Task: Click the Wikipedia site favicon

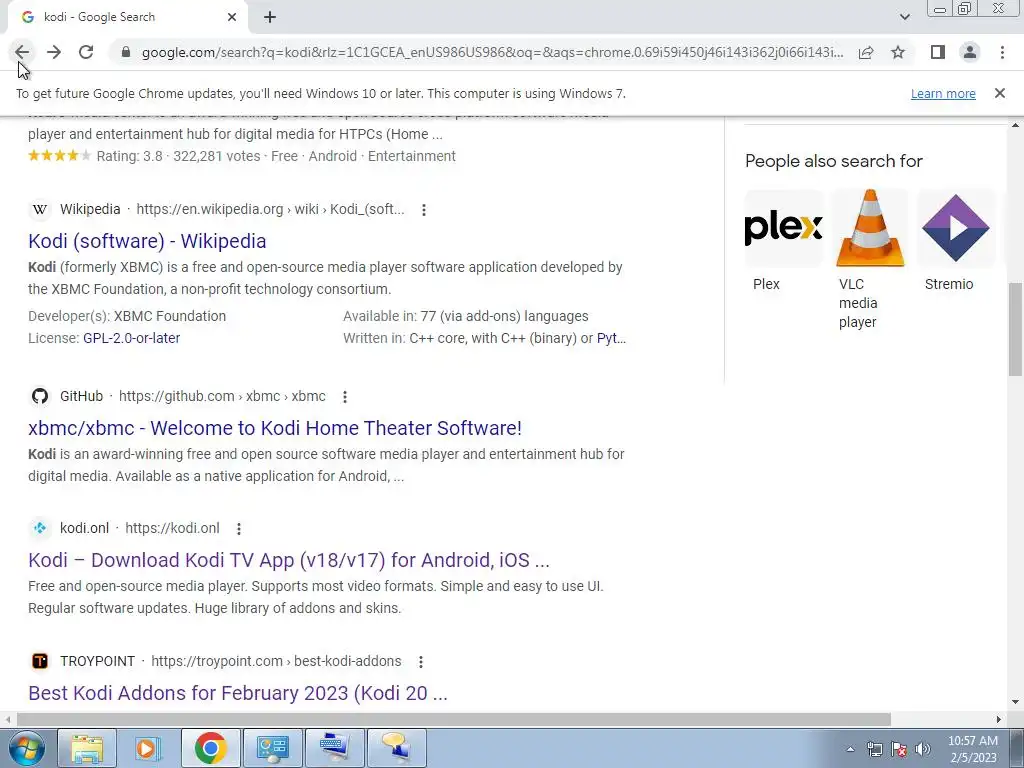Action: pyautogui.click(x=40, y=210)
